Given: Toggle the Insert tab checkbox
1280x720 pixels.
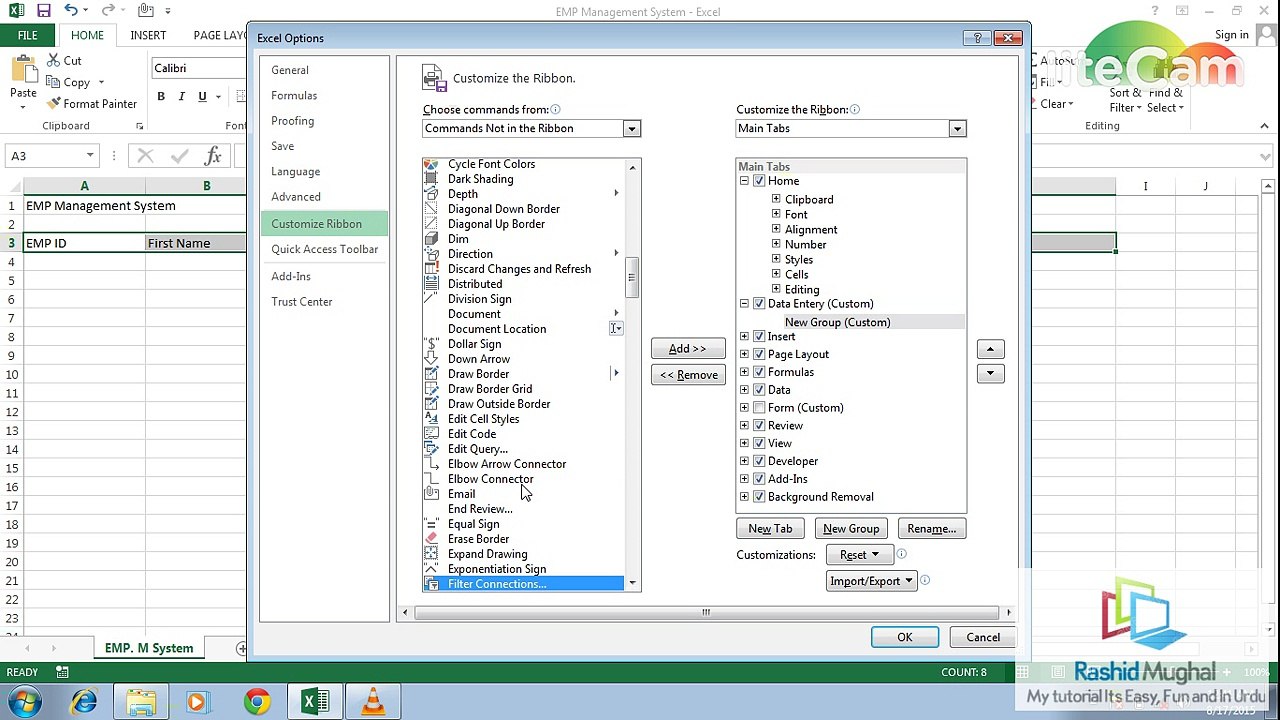Looking at the screenshot, I should [x=759, y=337].
